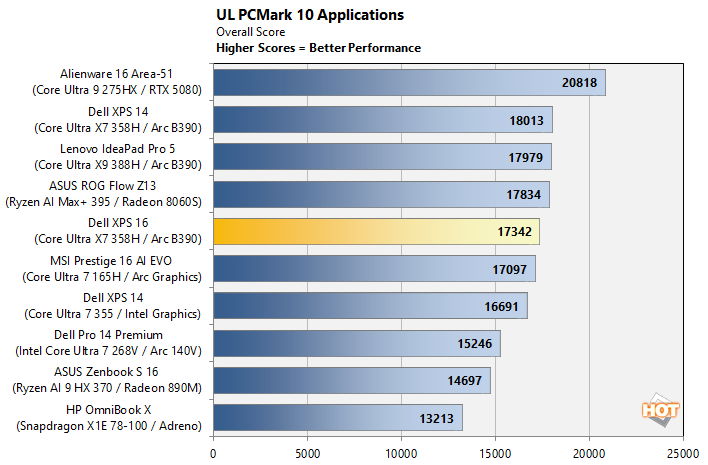
Task: Click the 17979 score value
Action: [x=526, y=158]
